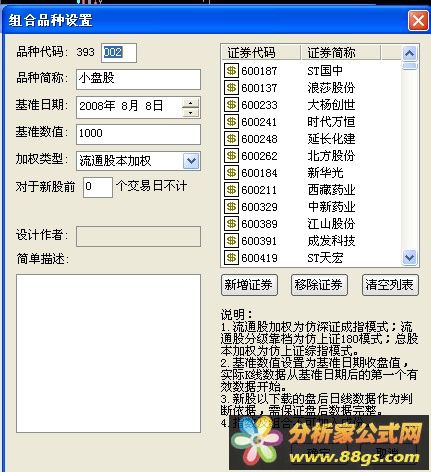Select the 北方股份 security name
The width and height of the screenshot is (431, 472).
[331, 156]
